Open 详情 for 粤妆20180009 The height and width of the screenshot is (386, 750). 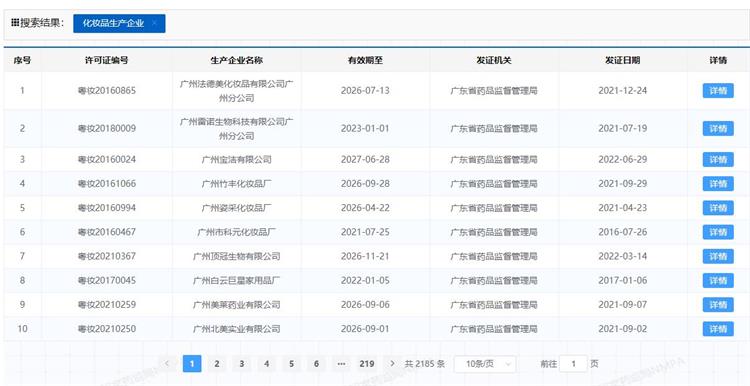pos(718,128)
